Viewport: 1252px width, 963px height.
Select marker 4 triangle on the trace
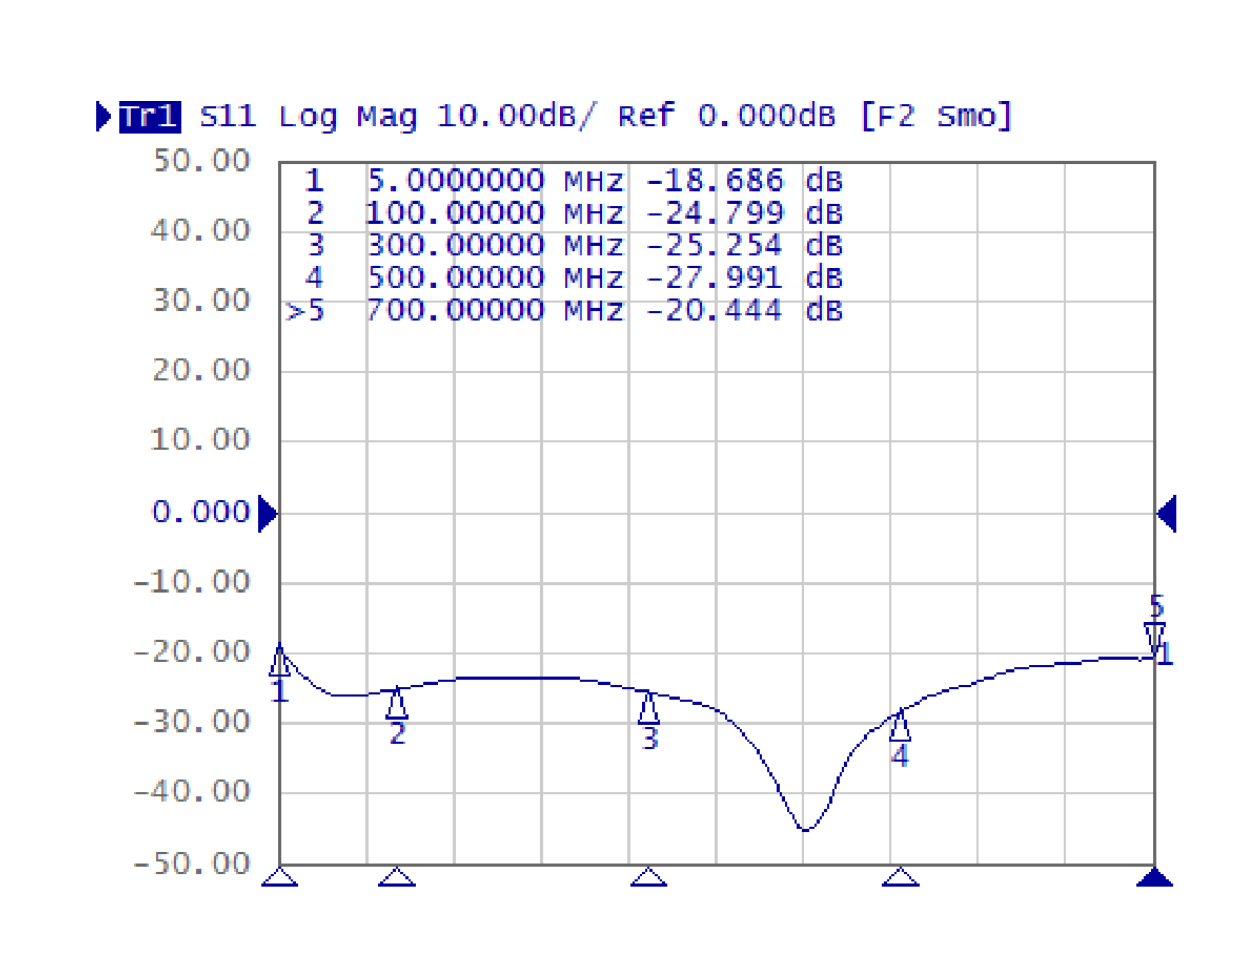tap(900, 725)
